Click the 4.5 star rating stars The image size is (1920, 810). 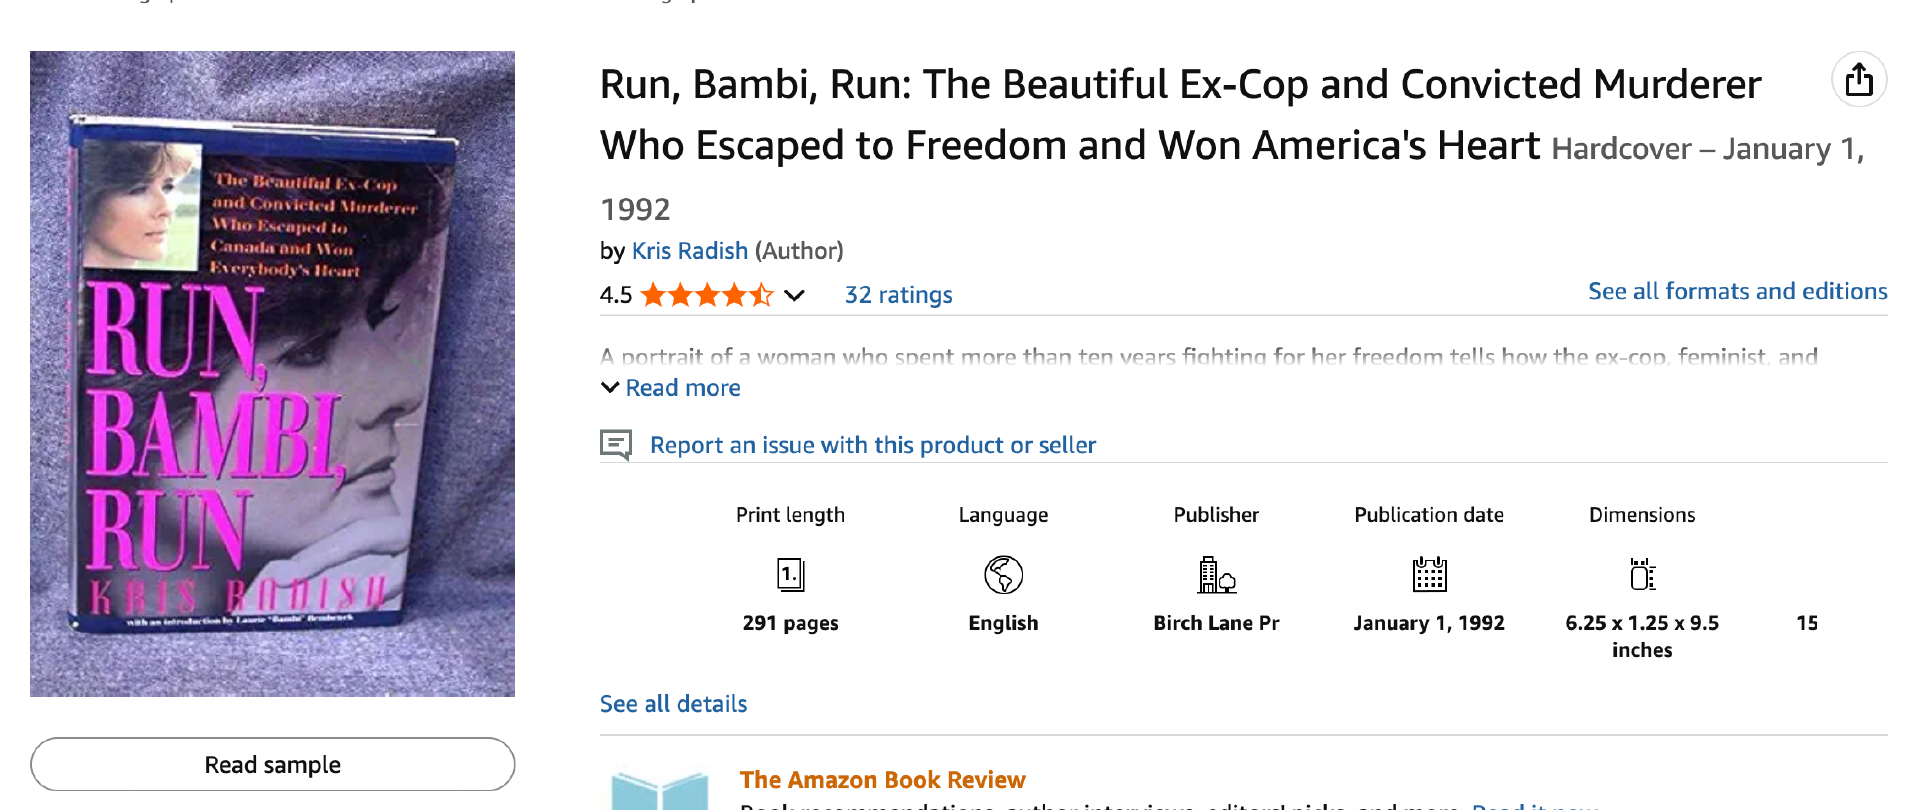[x=706, y=295]
